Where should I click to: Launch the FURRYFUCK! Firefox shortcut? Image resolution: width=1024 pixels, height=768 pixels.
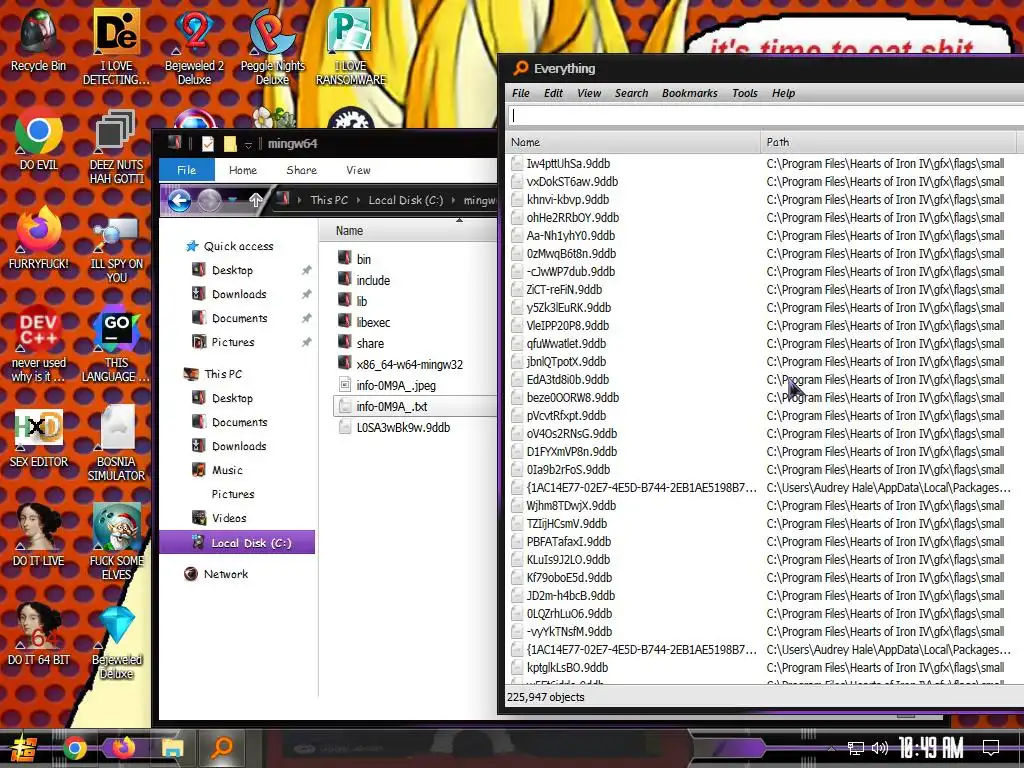pyautogui.click(x=39, y=238)
